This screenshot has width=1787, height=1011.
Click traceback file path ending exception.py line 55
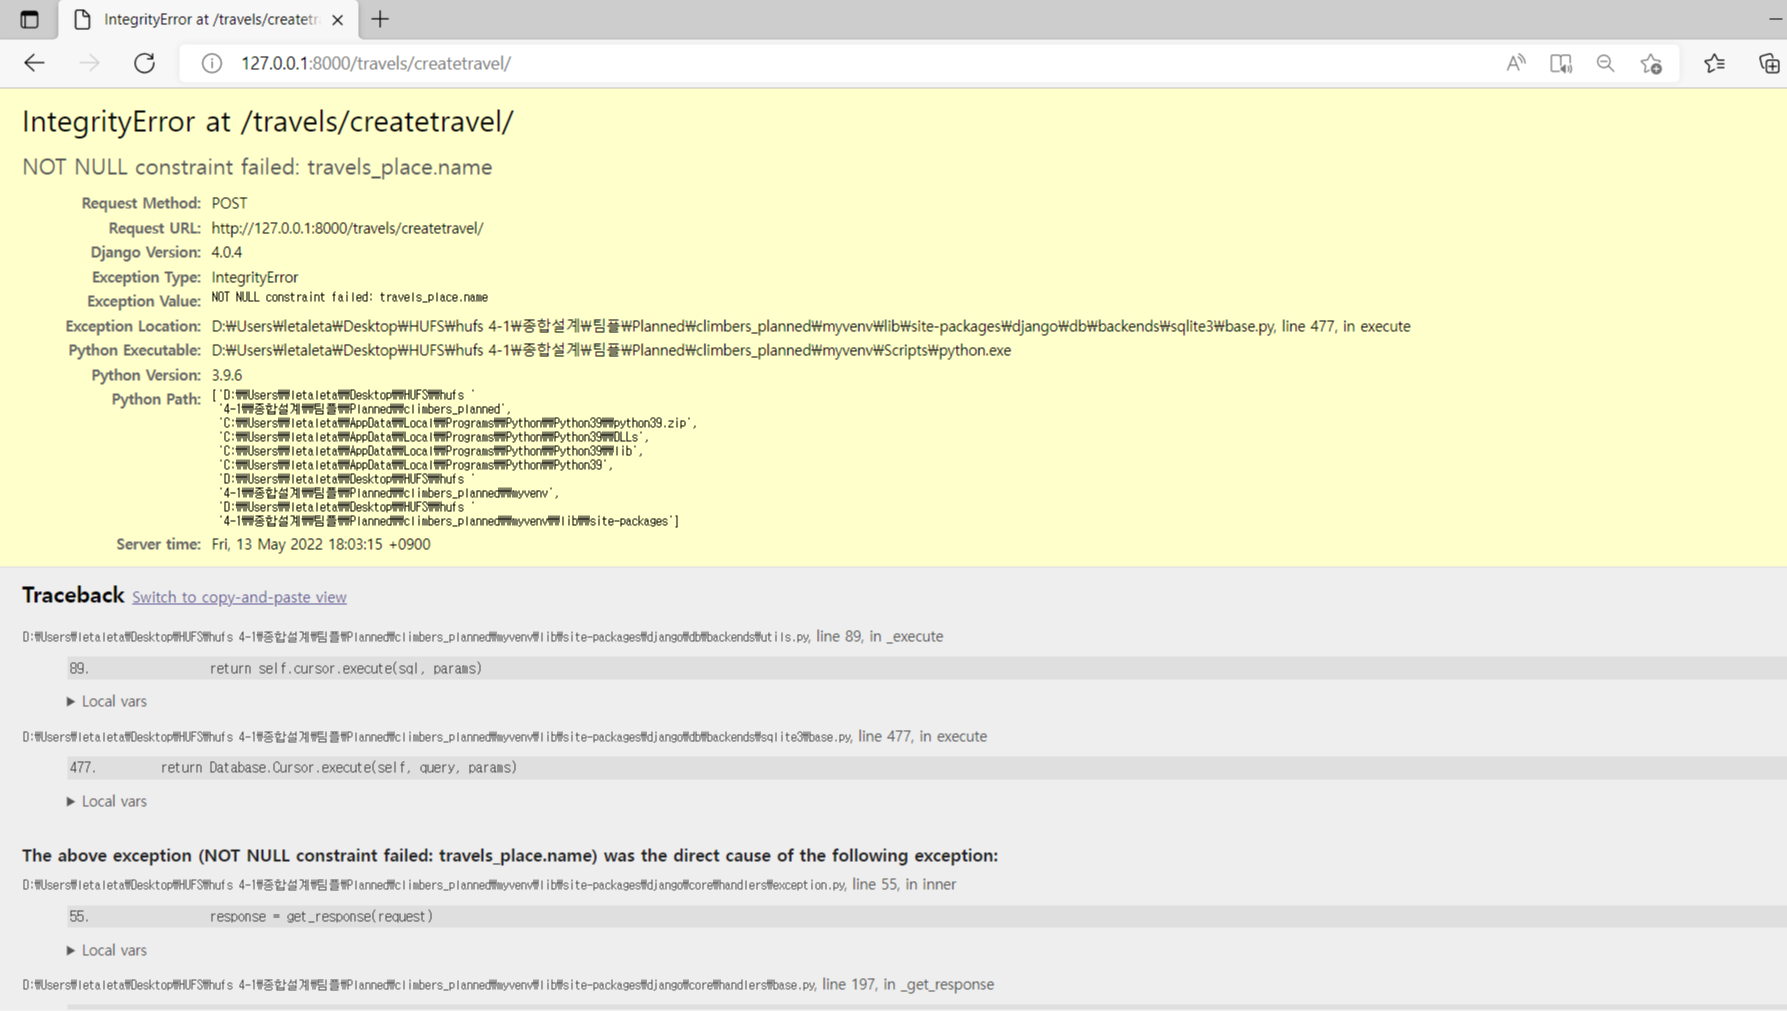coord(489,884)
